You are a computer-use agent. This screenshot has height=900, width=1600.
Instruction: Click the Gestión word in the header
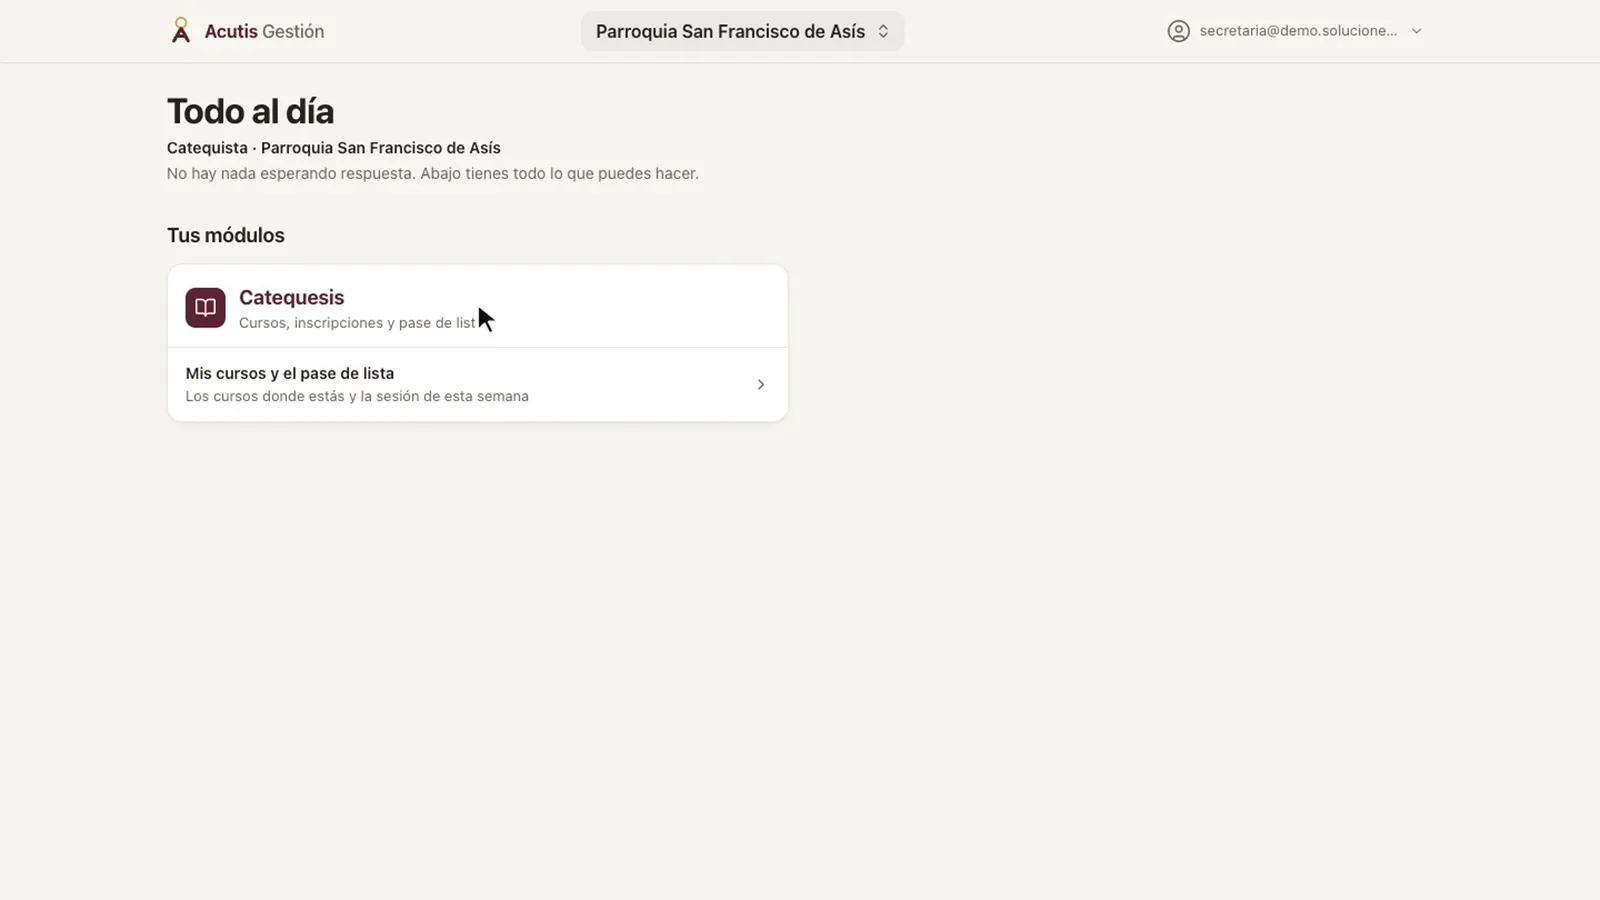point(293,31)
